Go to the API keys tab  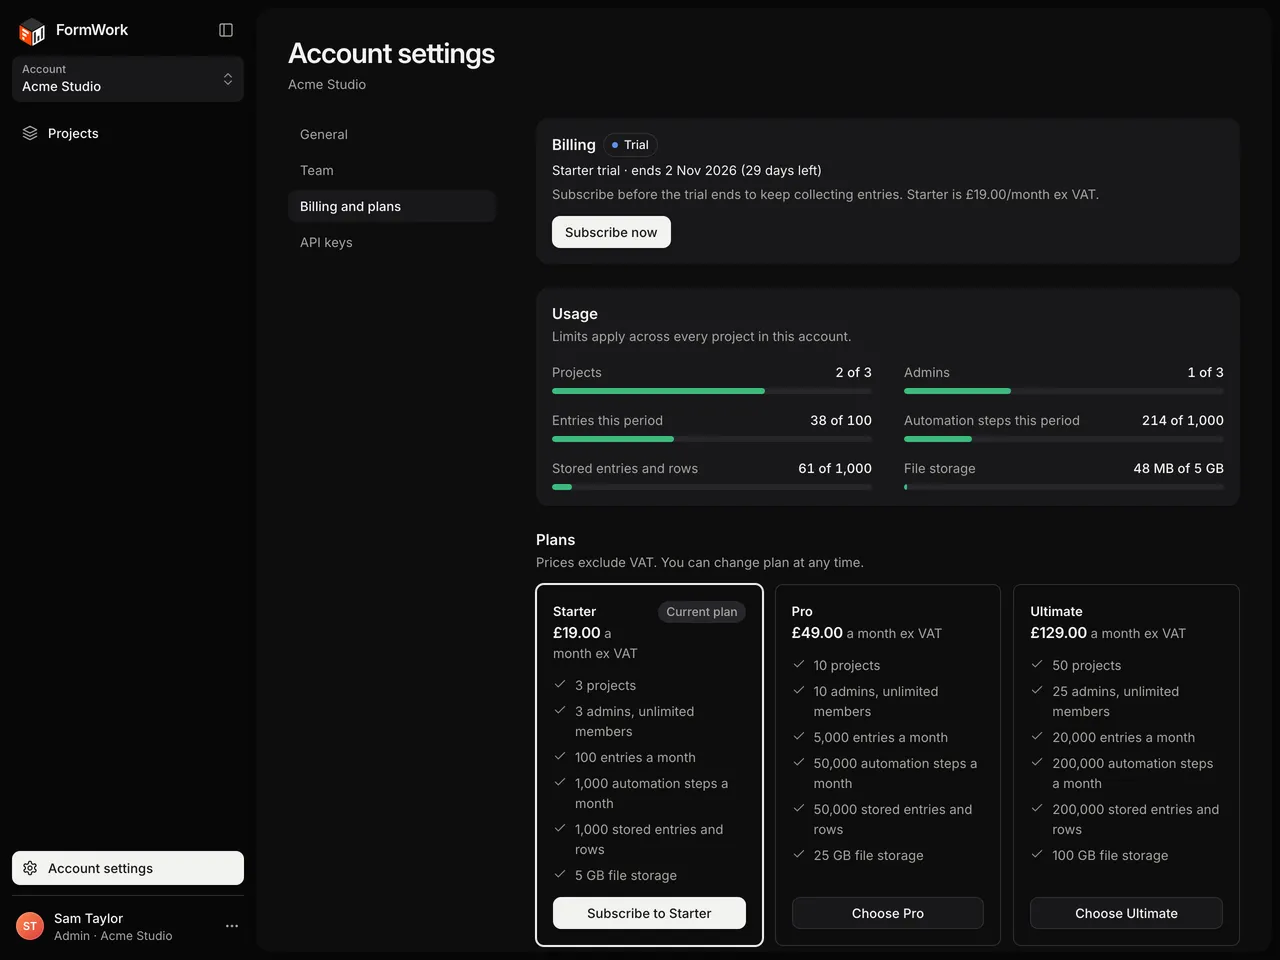click(392, 242)
